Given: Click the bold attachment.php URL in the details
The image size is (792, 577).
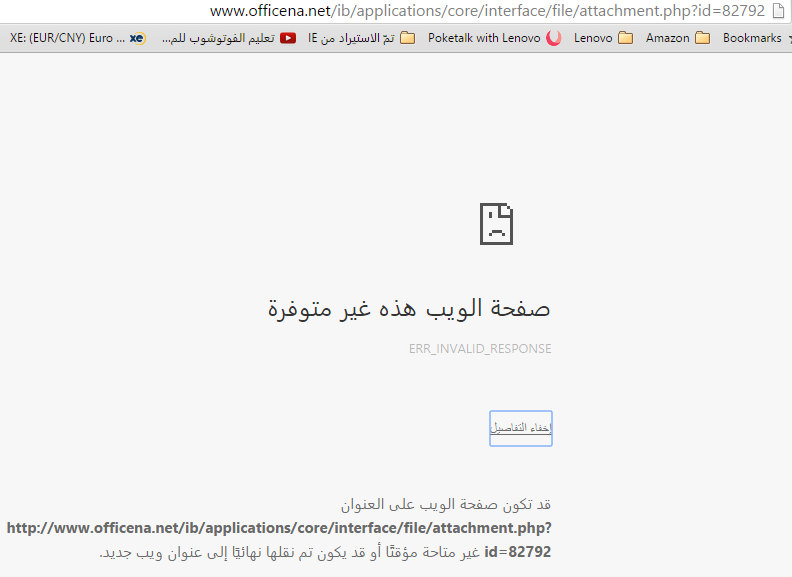Looking at the screenshot, I should coord(279,528).
